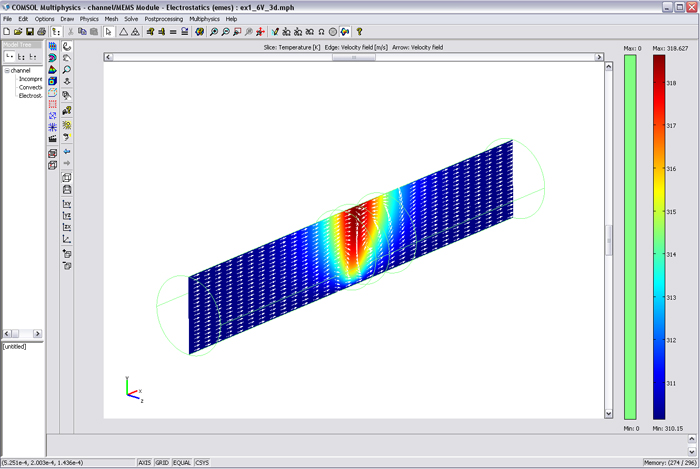Toggle the Streamline plot star icon
The image size is (700, 469).
[x=52, y=127]
